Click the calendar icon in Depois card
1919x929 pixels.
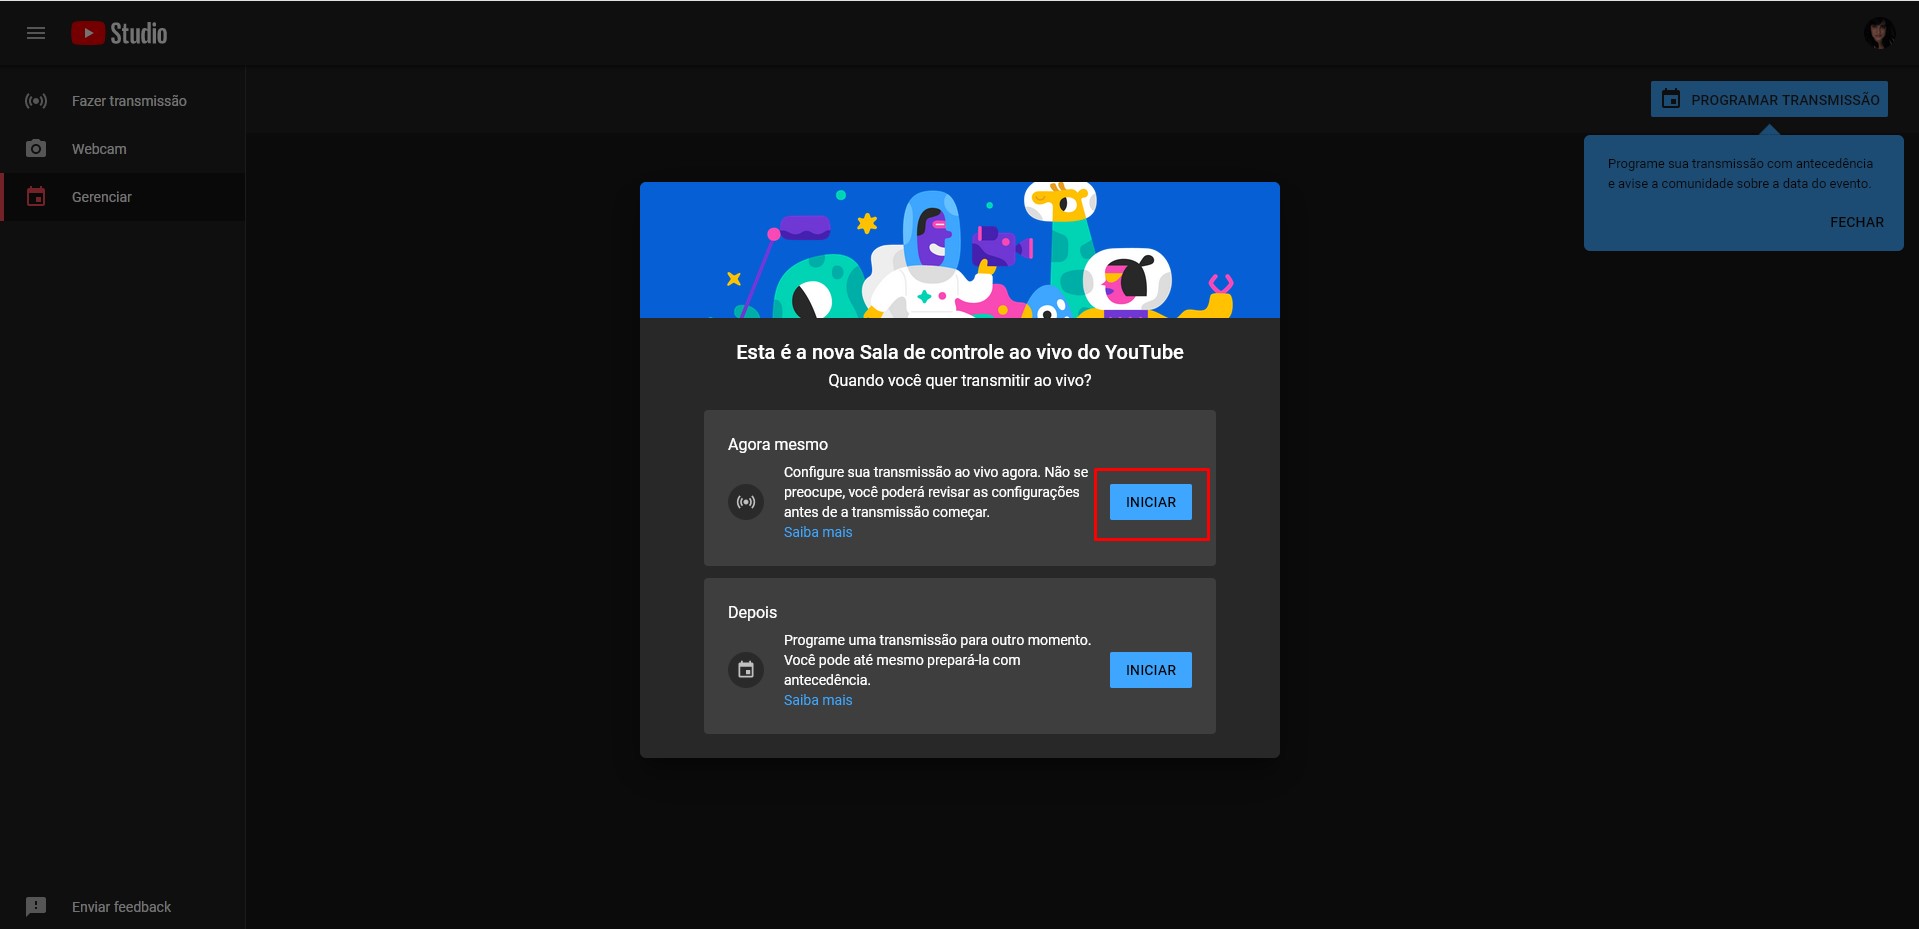point(746,670)
